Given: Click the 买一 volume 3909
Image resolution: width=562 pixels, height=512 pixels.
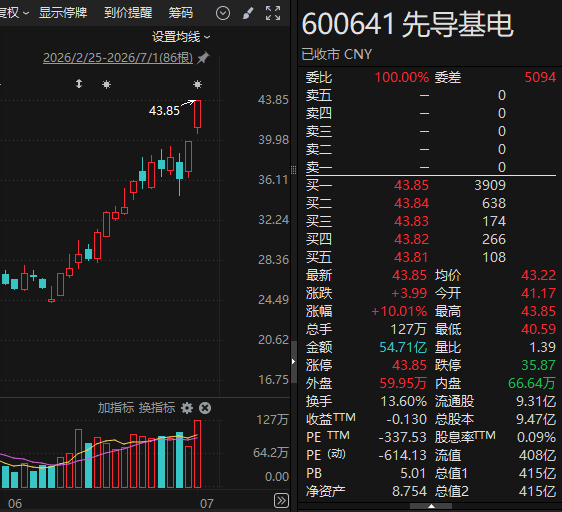Looking at the screenshot, I should [490, 185].
